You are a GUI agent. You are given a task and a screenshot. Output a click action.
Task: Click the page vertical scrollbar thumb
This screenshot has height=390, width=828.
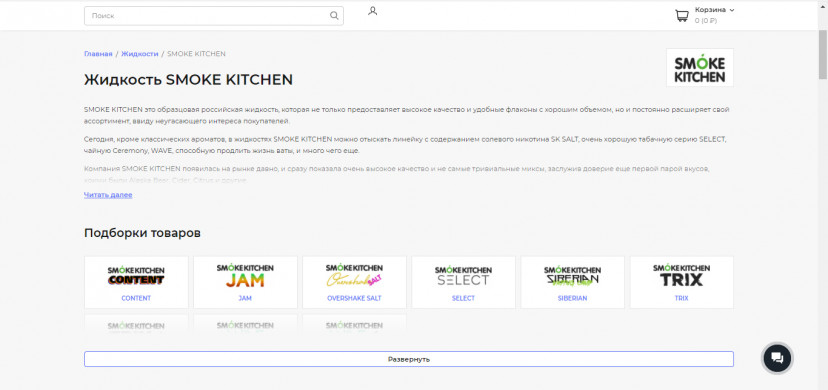point(823,54)
